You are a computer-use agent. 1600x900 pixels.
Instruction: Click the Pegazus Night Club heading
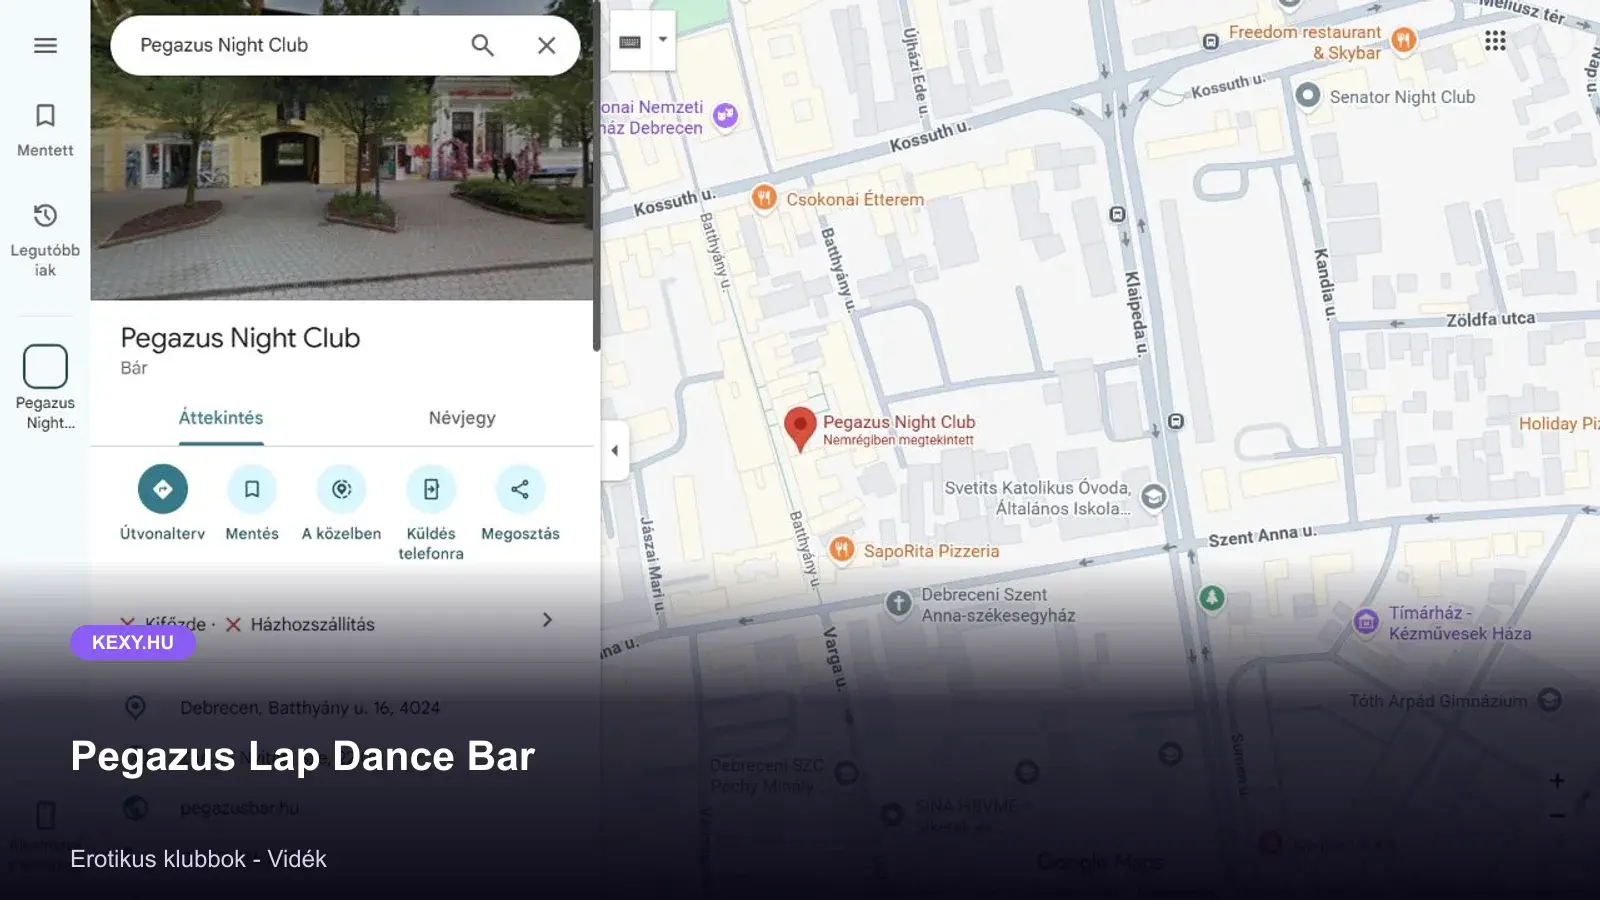pyautogui.click(x=240, y=338)
